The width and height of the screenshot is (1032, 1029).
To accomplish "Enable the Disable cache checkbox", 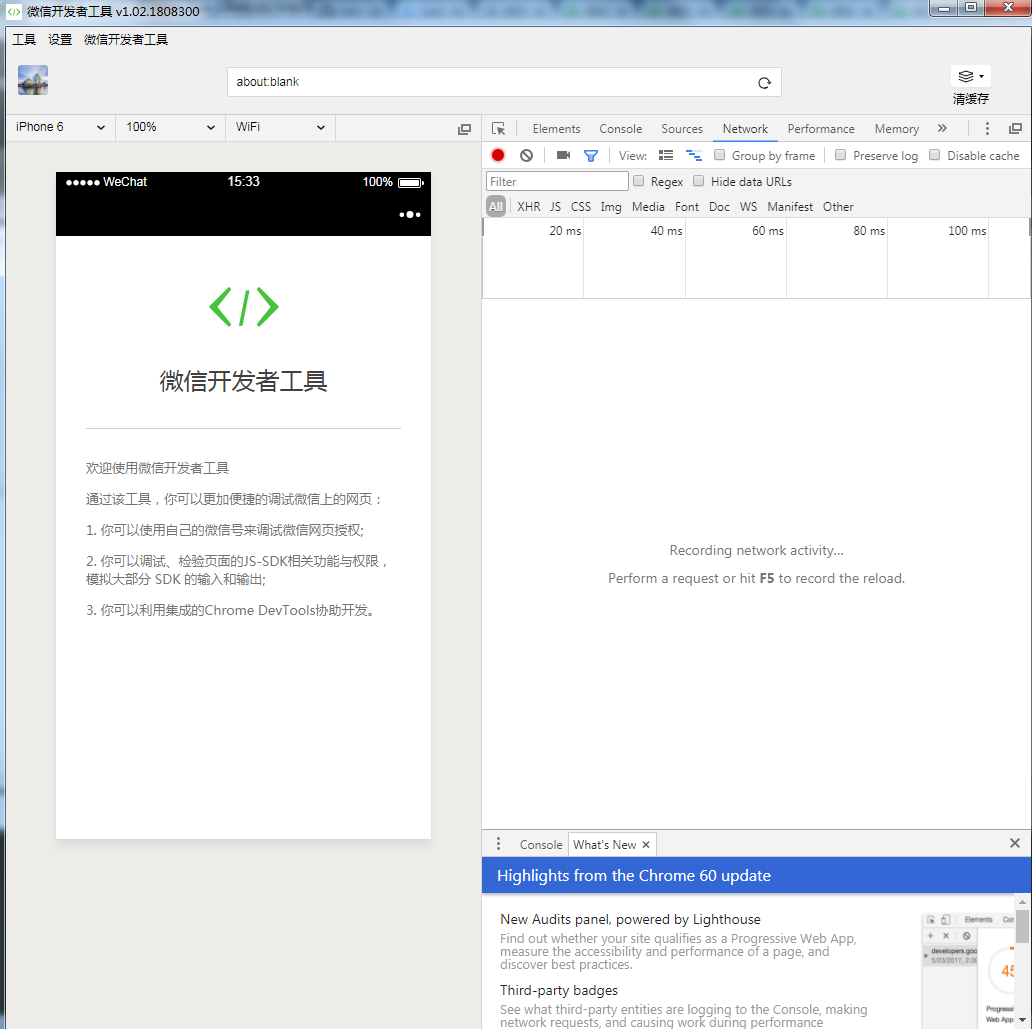I will [935, 155].
